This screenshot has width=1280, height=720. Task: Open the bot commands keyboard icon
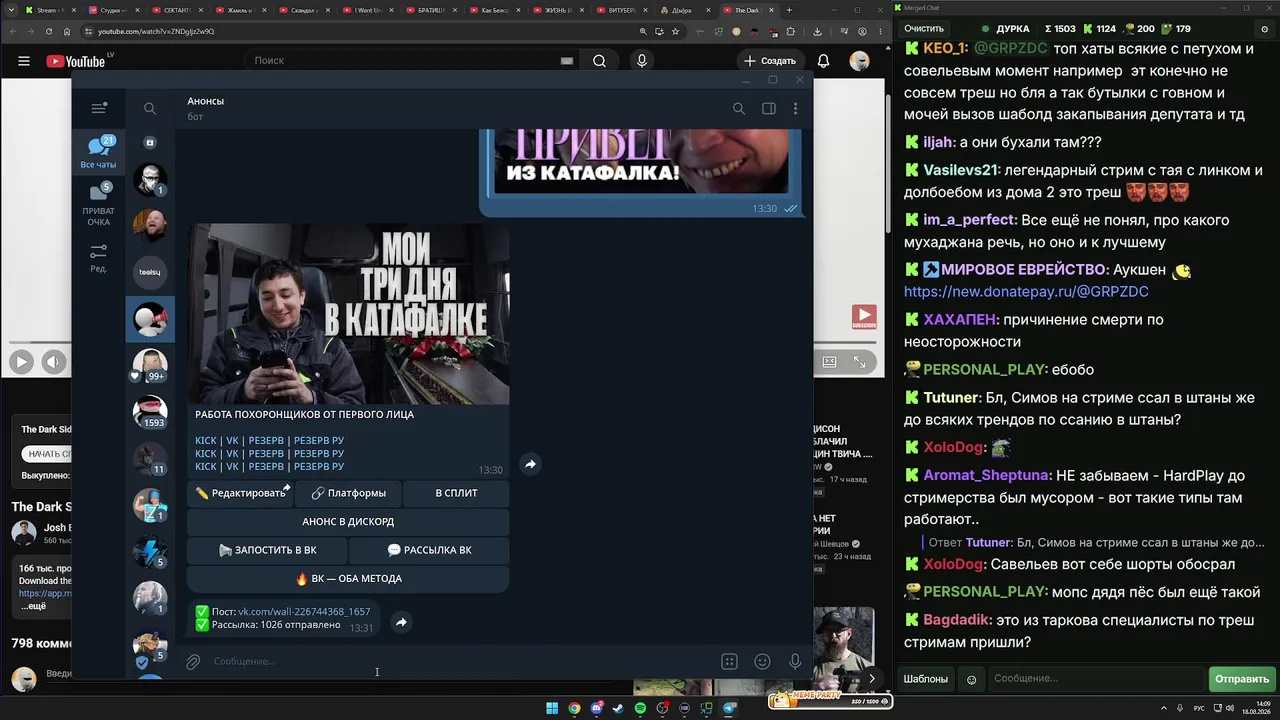click(x=729, y=661)
